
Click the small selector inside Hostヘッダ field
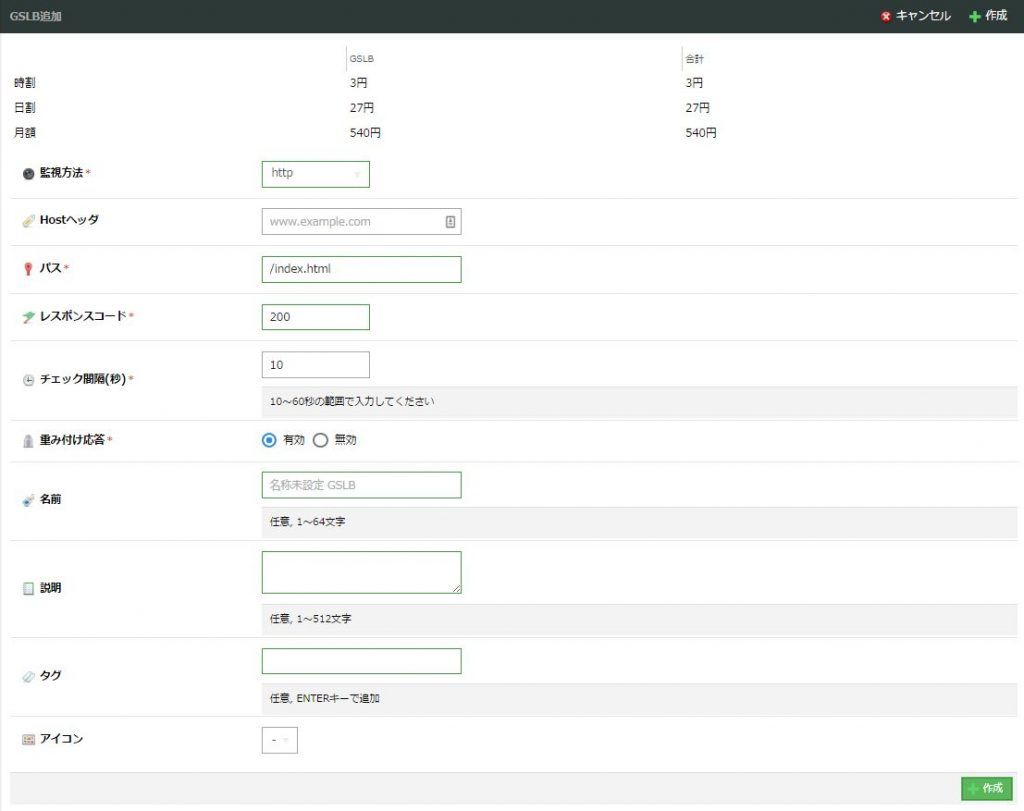(452, 221)
